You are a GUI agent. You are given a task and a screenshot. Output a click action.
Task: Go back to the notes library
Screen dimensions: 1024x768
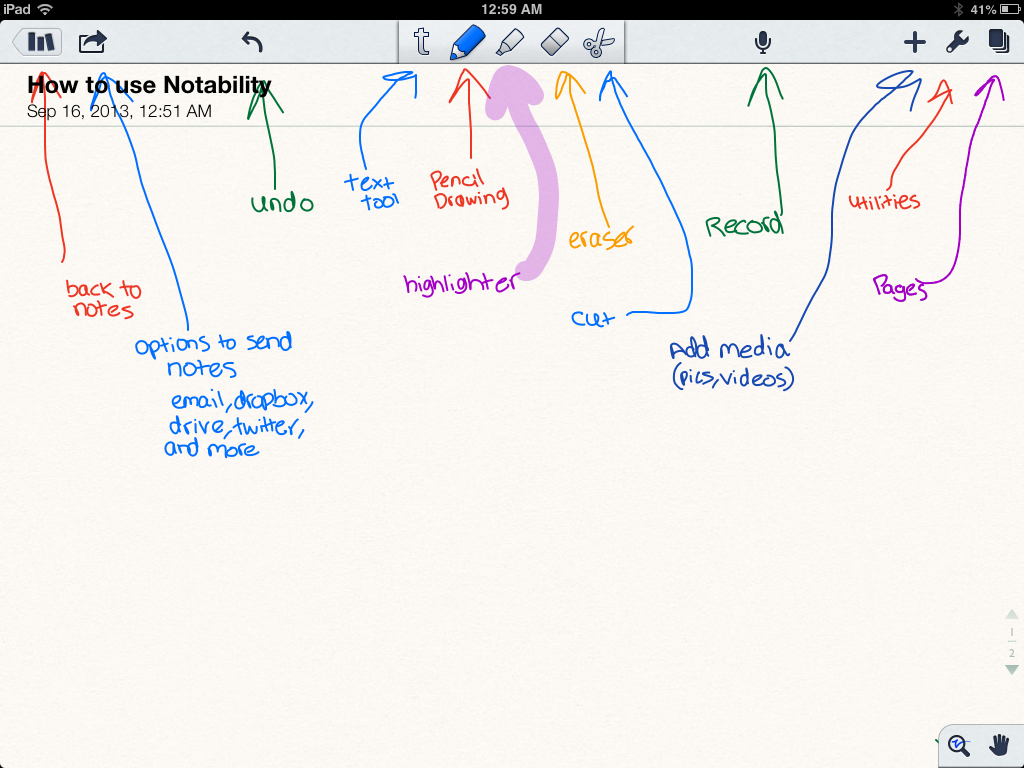38,42
